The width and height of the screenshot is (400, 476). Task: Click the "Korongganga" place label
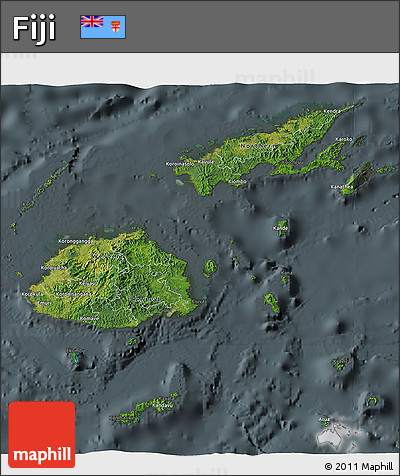(76, 241)
